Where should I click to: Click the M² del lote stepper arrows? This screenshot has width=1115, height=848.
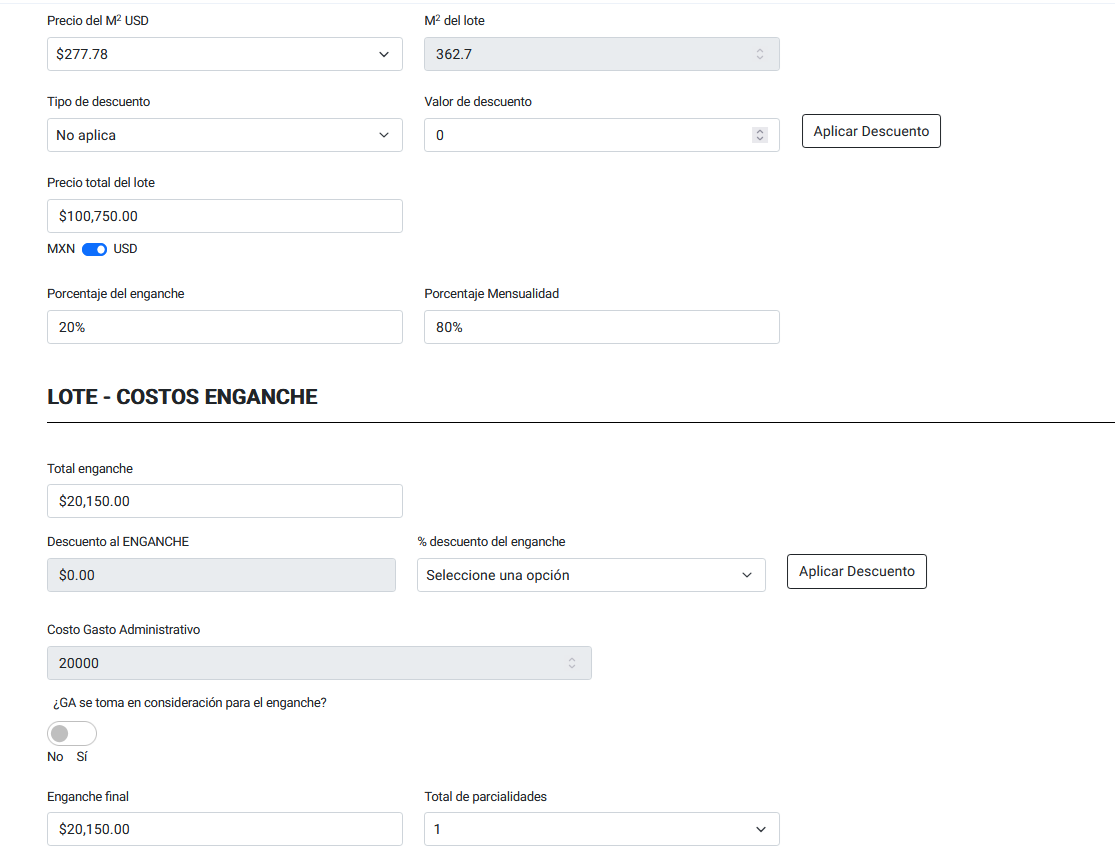(x=759, y=54)
